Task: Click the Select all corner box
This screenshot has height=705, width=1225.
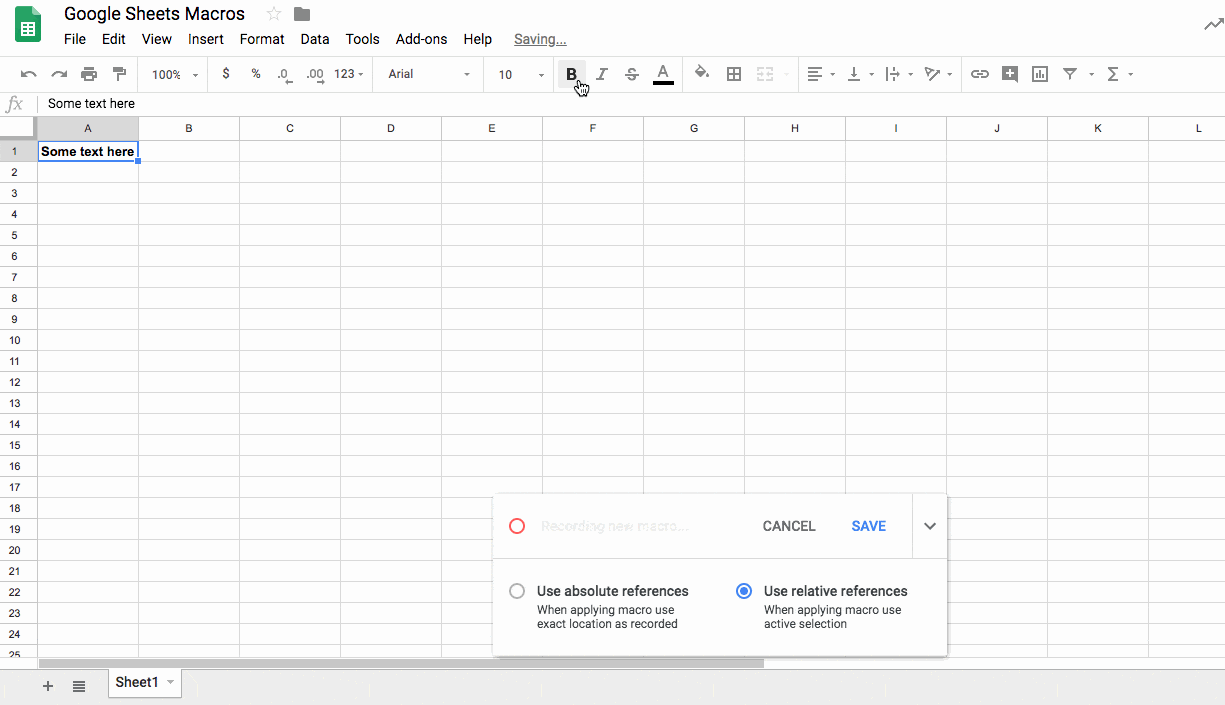Action: click(x=18, y=128)
